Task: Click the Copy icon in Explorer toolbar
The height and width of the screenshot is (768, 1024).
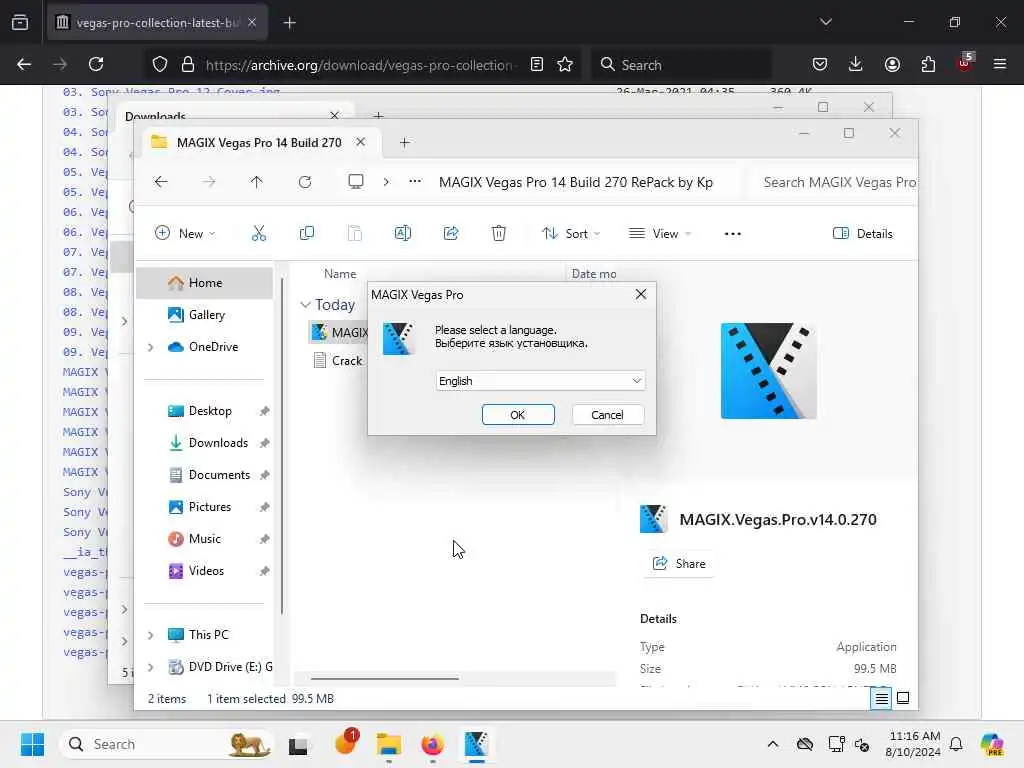Action: pyautogui.click(x=306, y=233)
